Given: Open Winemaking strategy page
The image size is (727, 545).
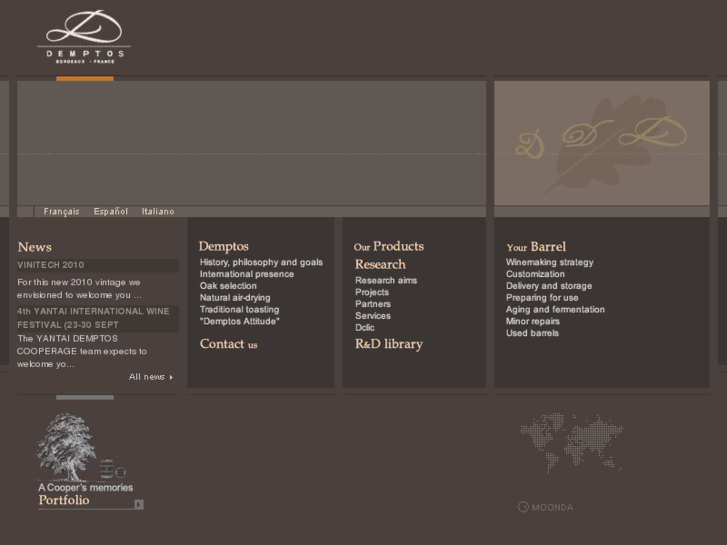Looking at the screenshot, I should [x=549, y=263].
